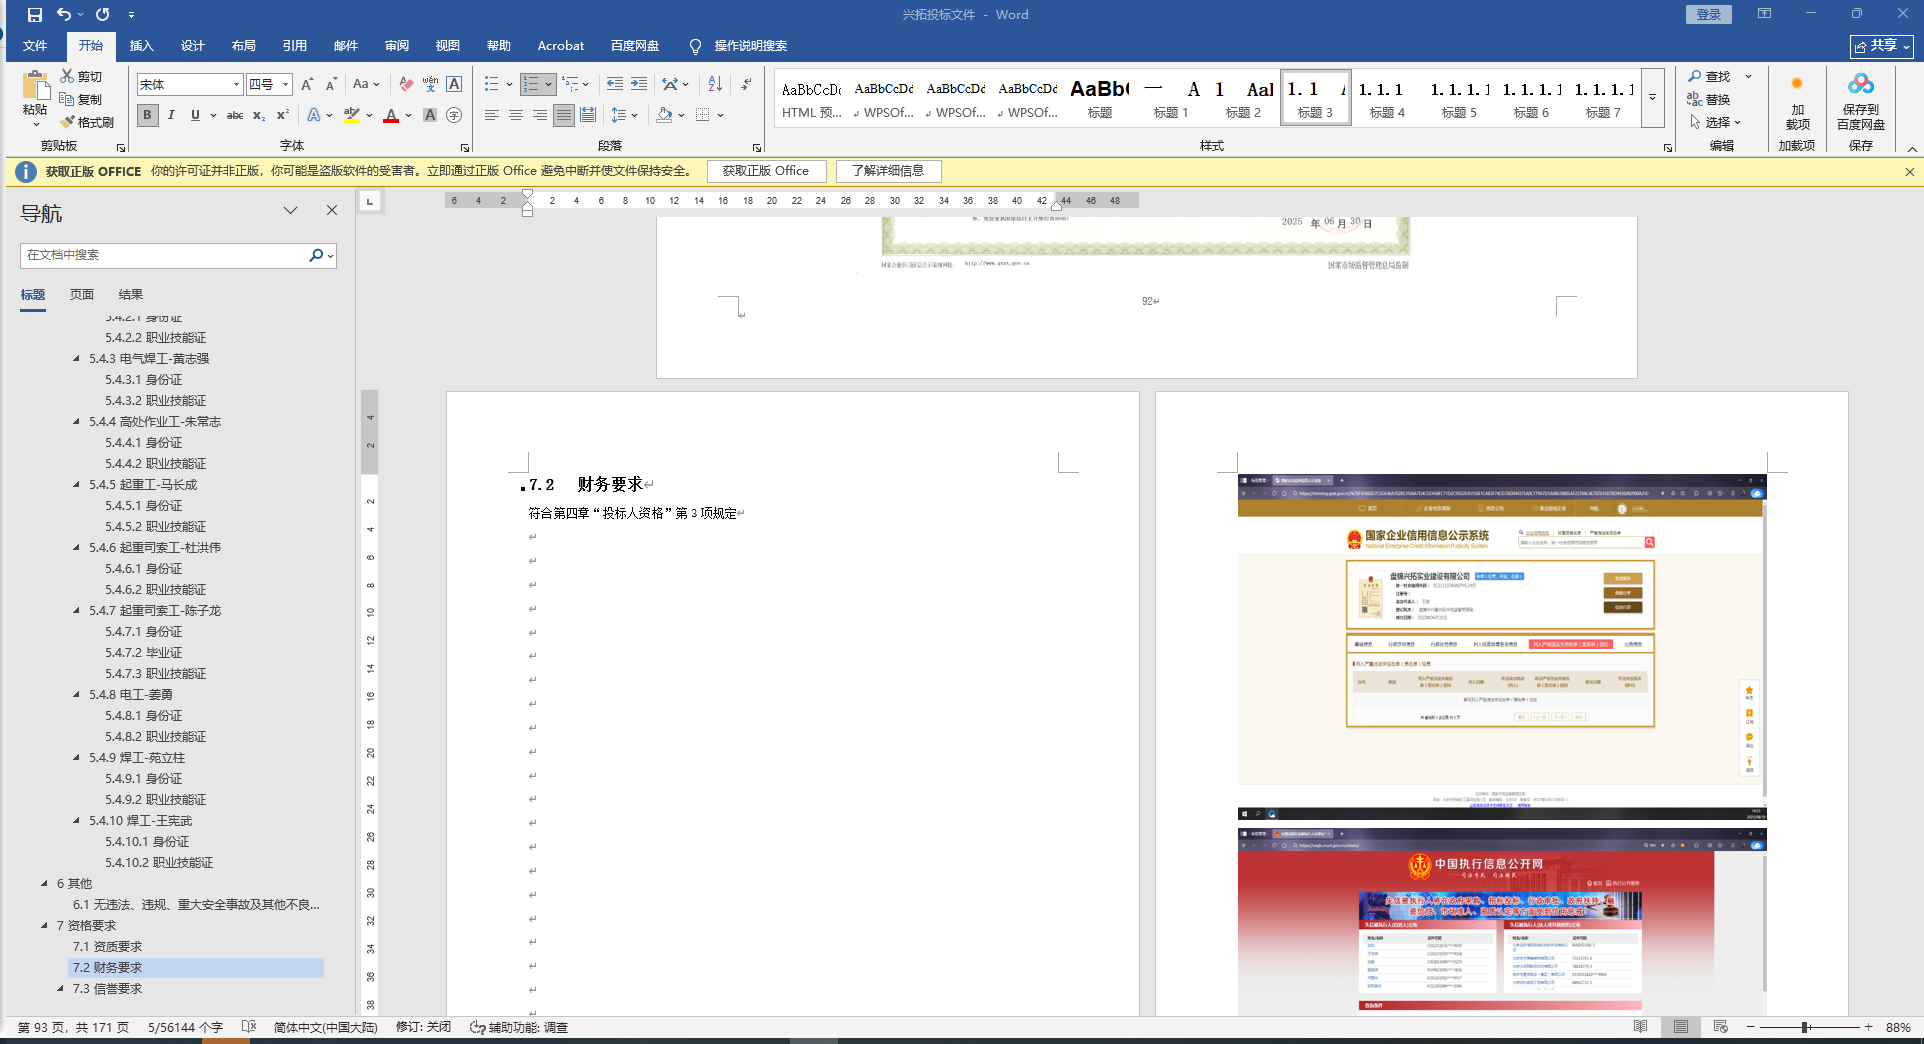Toggle Italic formatting
Screen dimensions: 1924x1044
(171, 115)
